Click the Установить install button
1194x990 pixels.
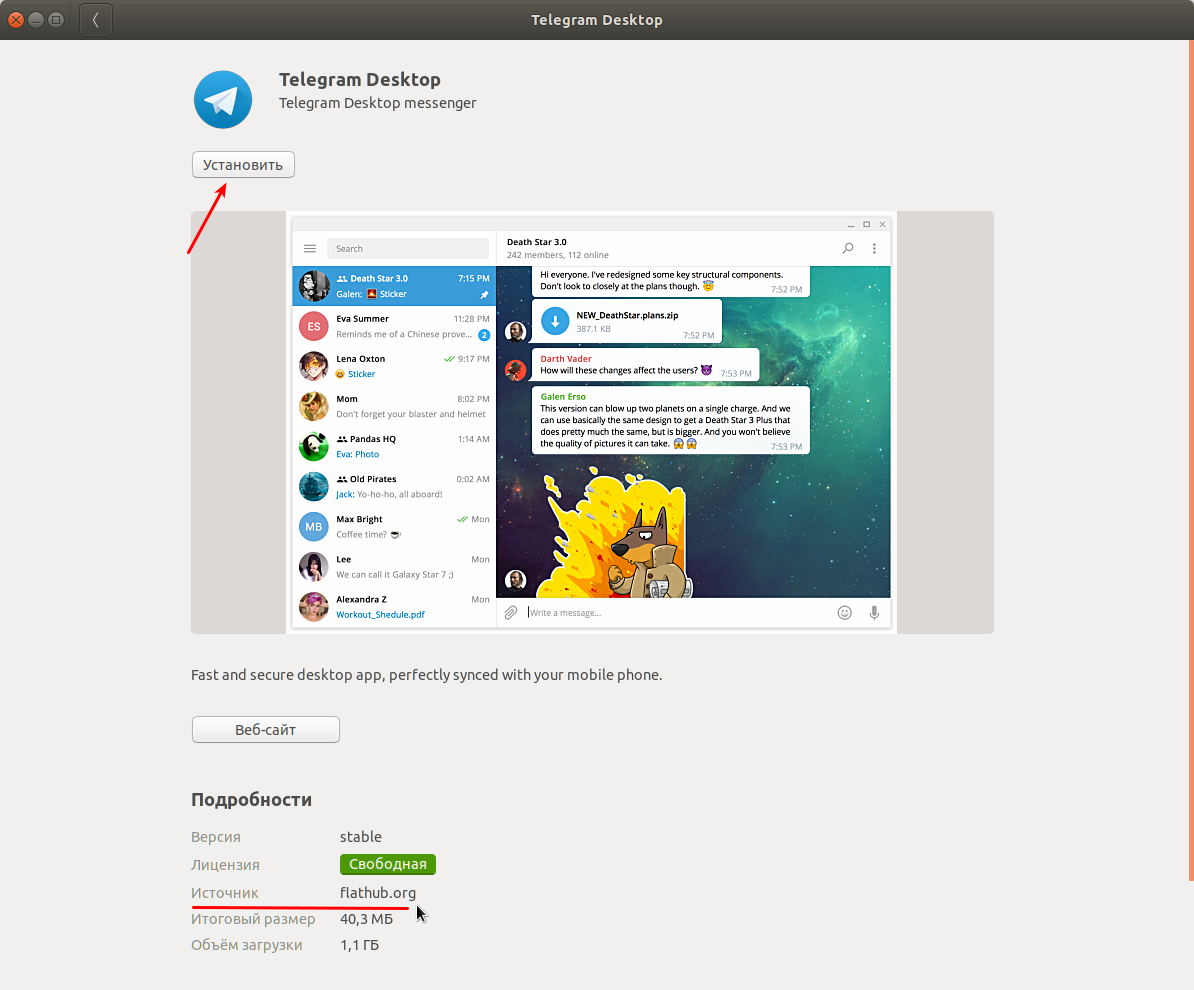point(243,164)
